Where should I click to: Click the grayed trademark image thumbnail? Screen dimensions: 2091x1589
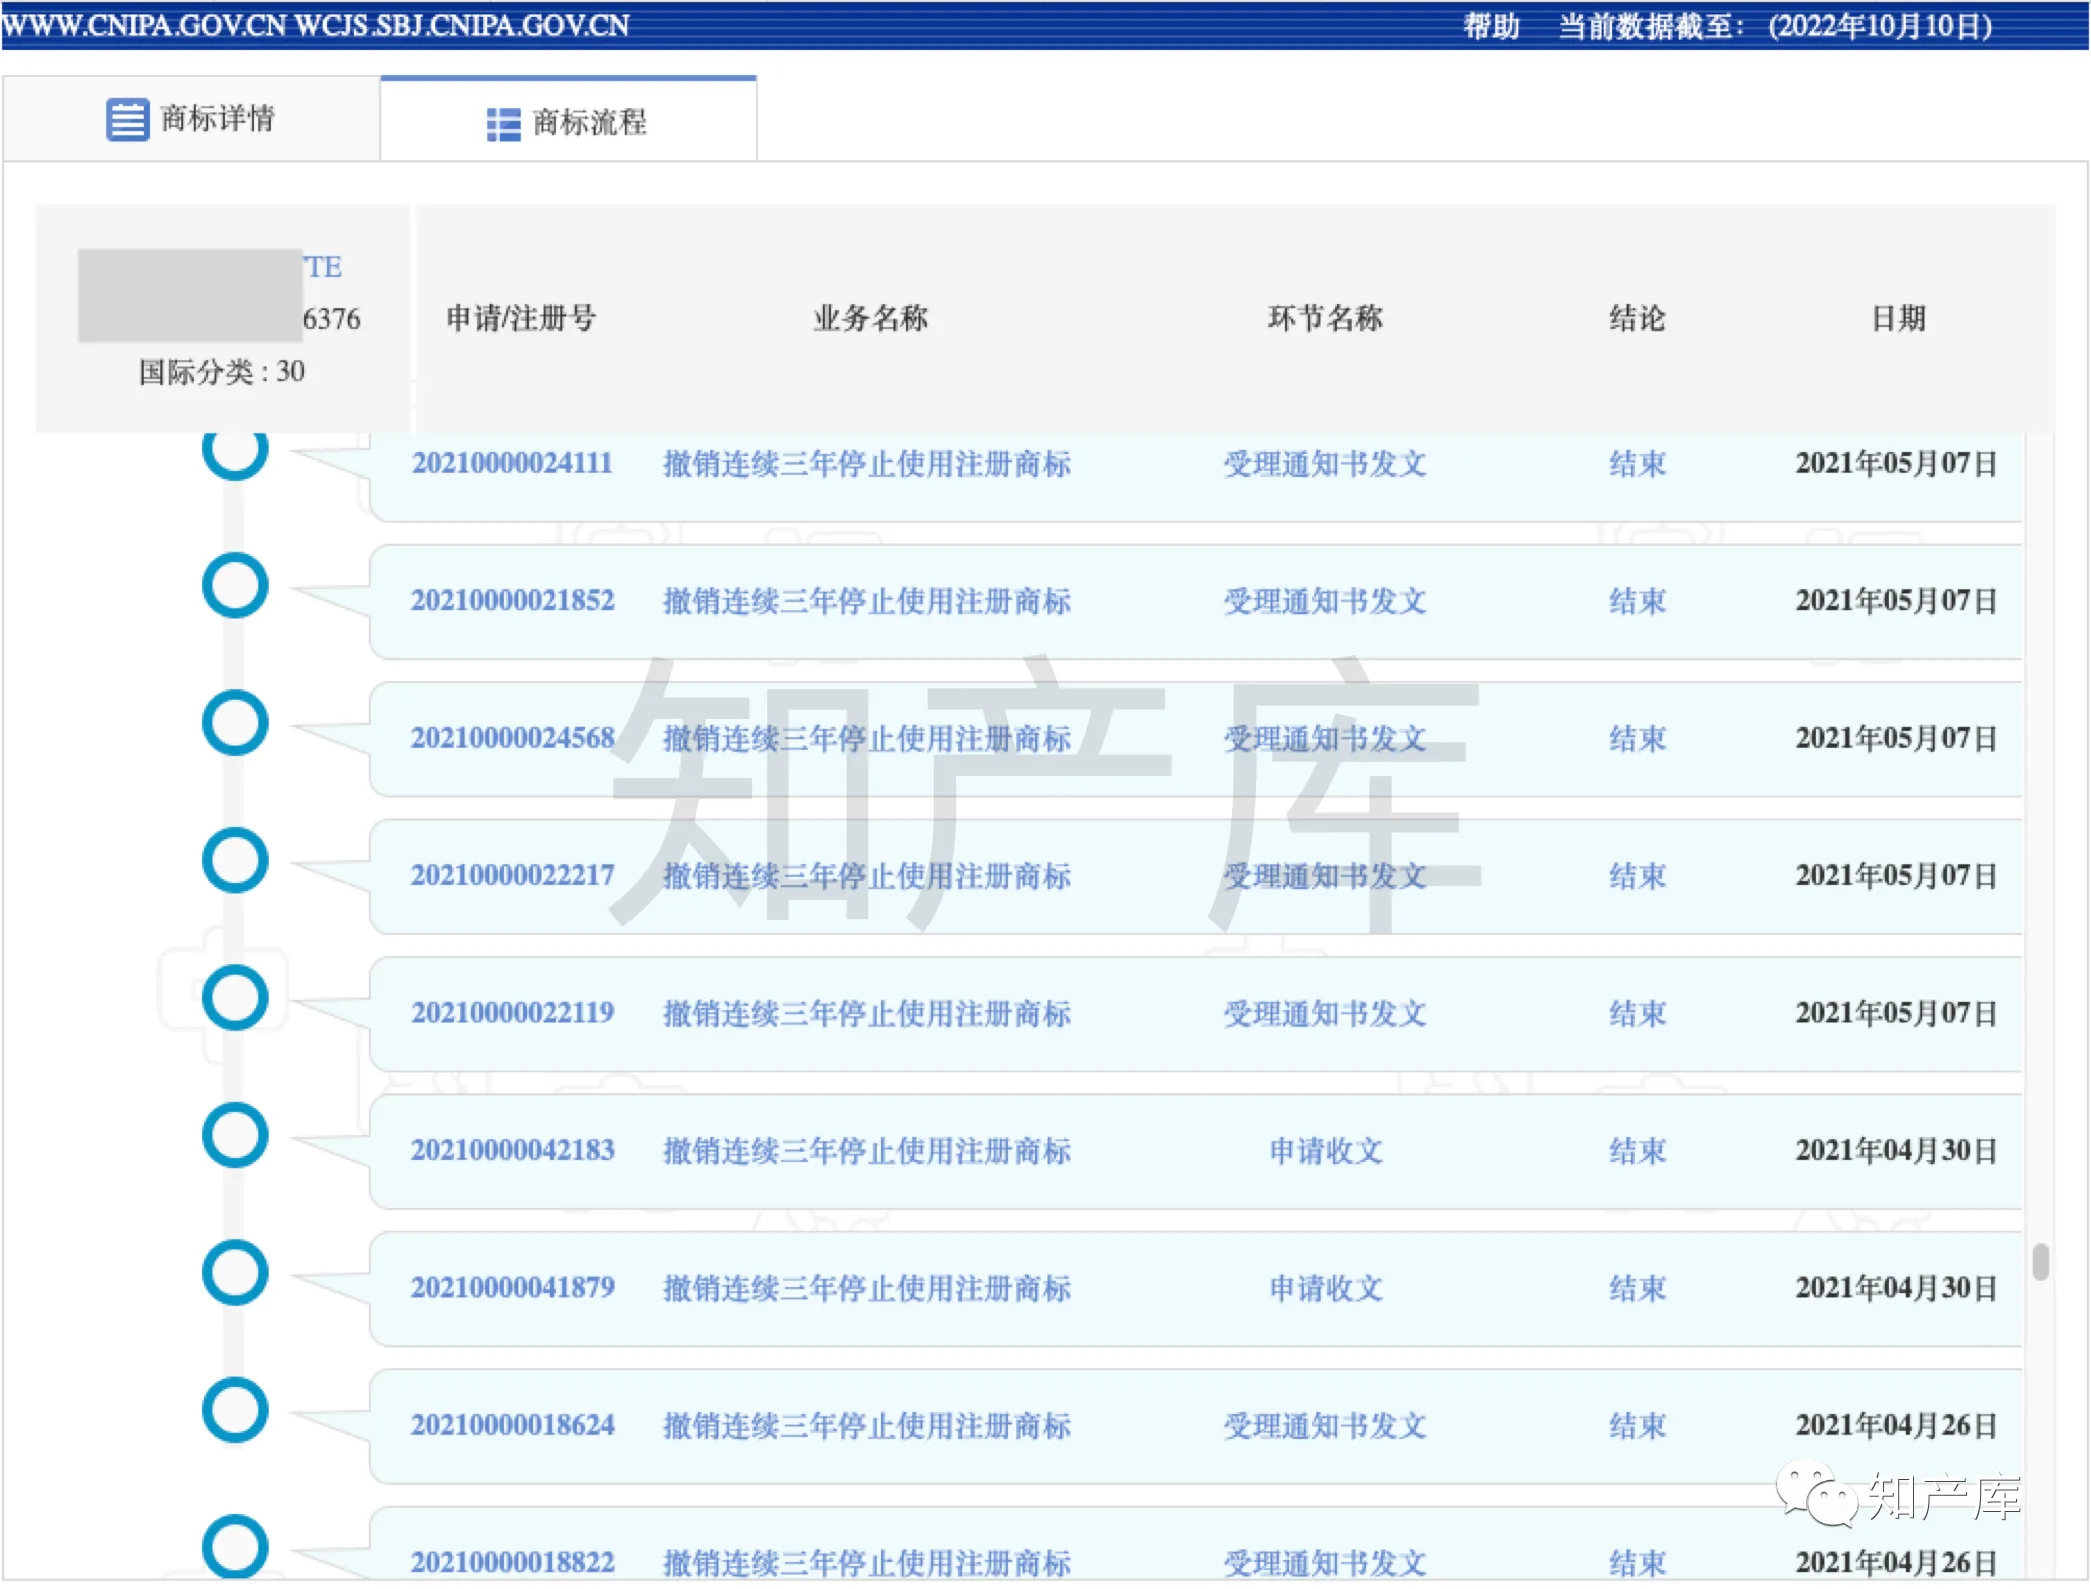coord(190,296)
